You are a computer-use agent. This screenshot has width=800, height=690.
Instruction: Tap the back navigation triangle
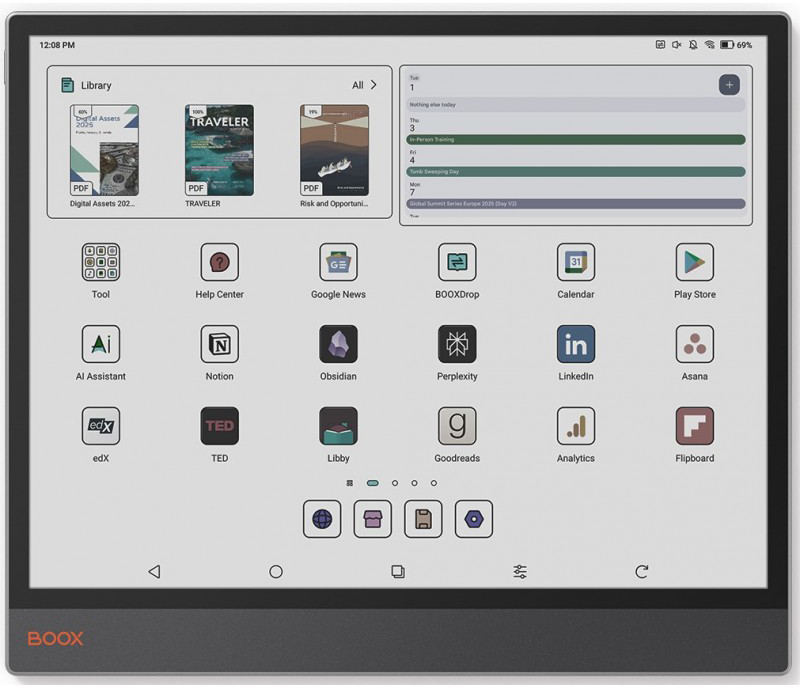[x=154, y=572]
